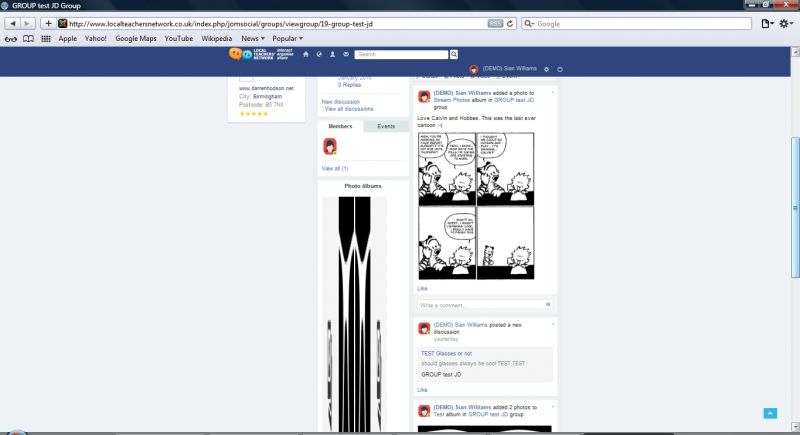
Task: Click navbar avatar of Sian Williams
Action: pyautogui.click(x=473, y=69)
